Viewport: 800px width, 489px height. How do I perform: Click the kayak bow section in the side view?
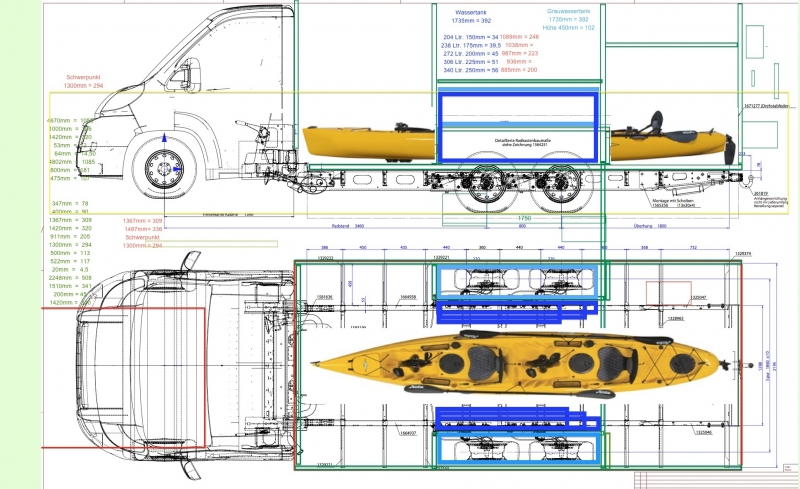click(x=369, y=142)
